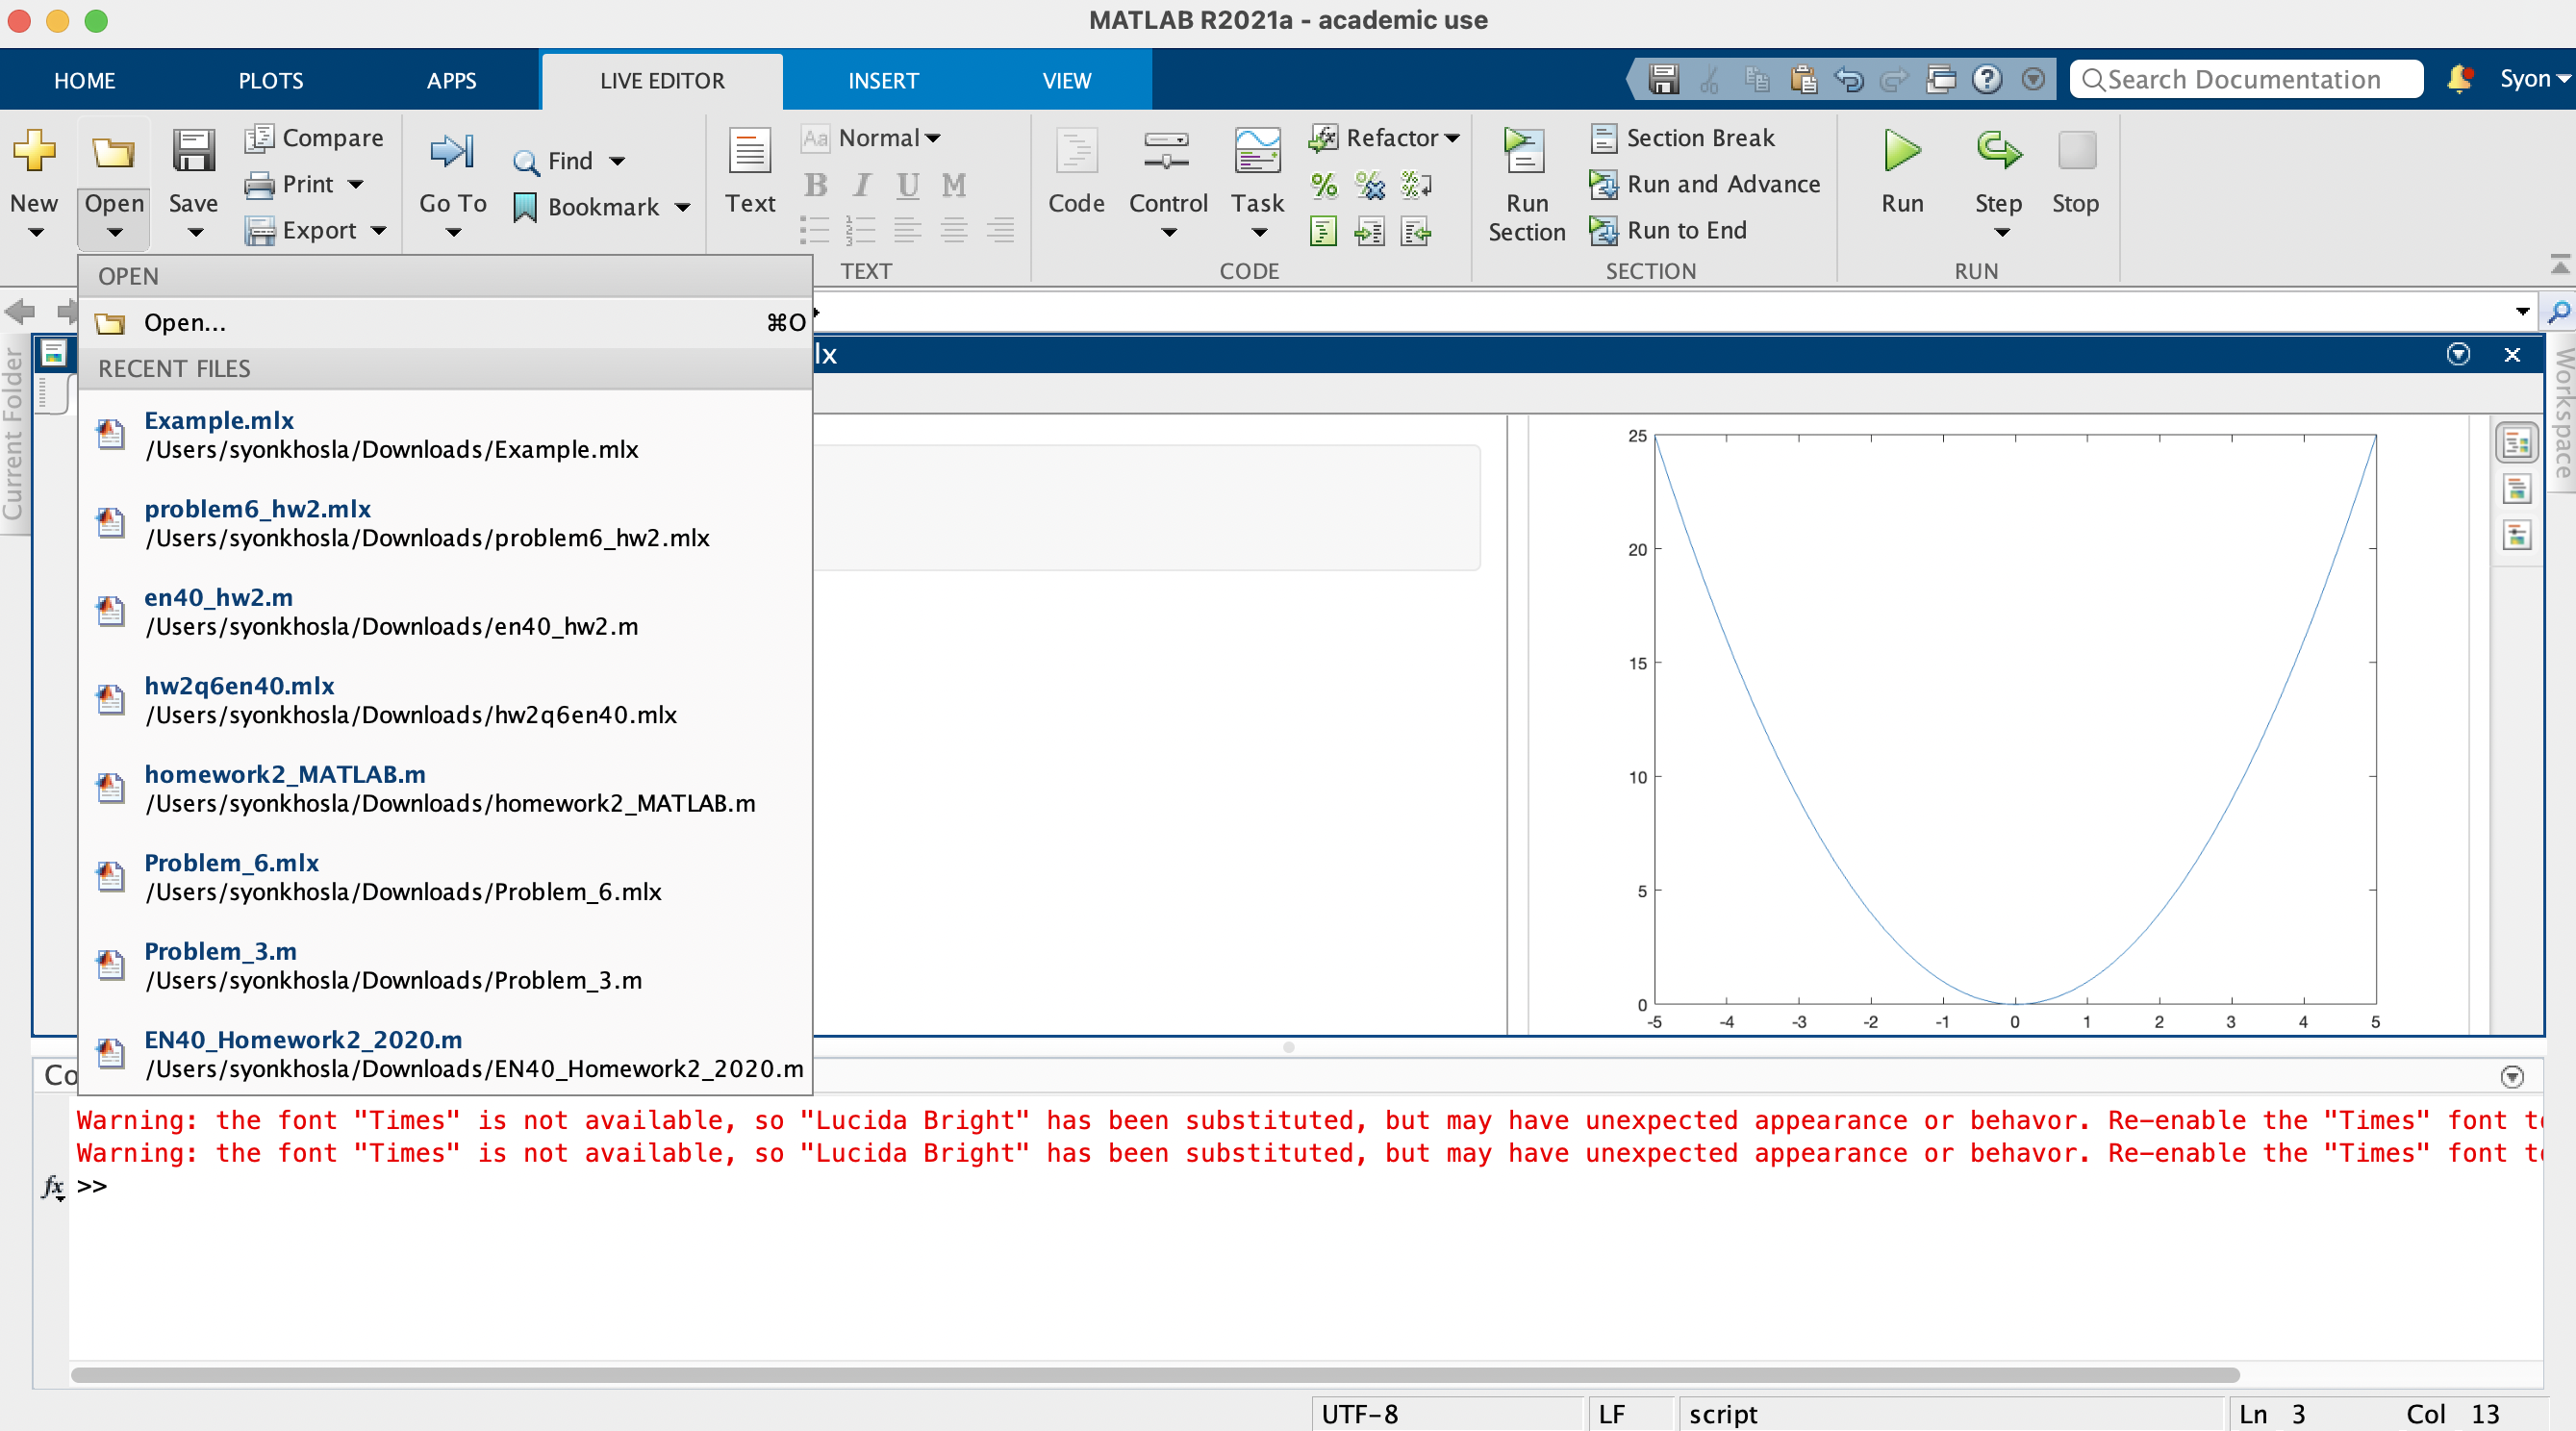Click the Compare files icon
The height and width of the screenshot is (1431, 2576).
tap(259, 138)
